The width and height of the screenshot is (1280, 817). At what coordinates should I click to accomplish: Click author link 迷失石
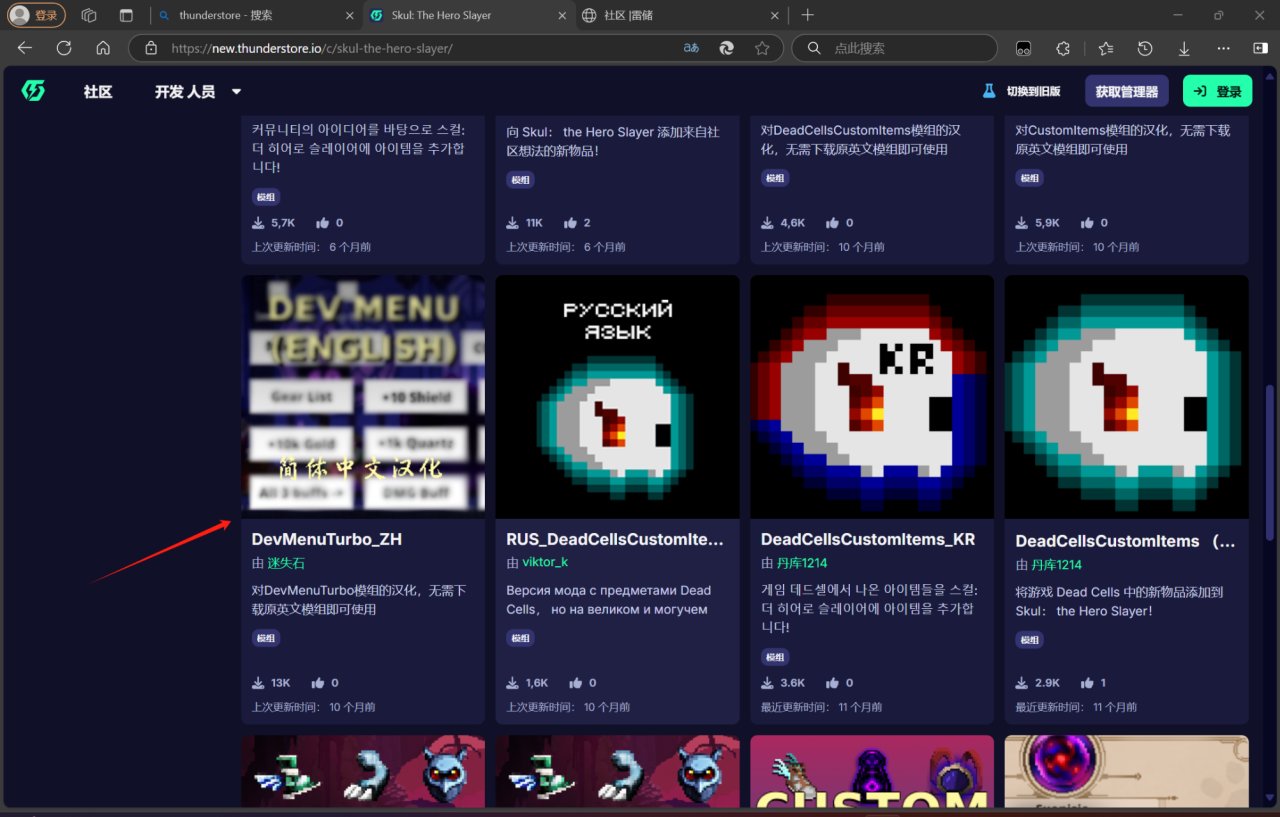286,563
